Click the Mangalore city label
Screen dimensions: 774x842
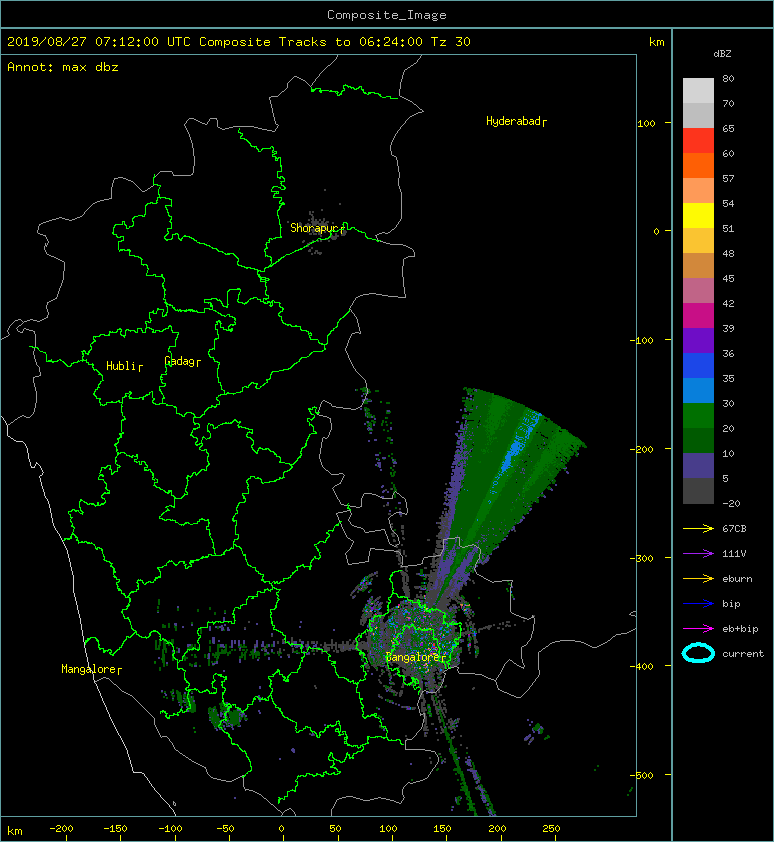[x=88, y=670]
